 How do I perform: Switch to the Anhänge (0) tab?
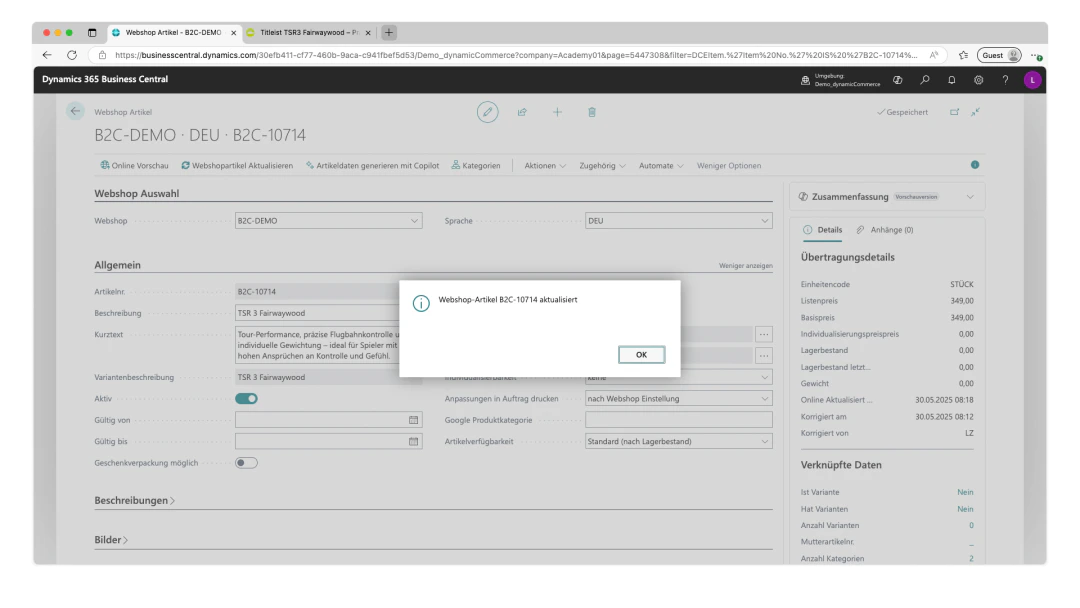click(x=885, y=230)
